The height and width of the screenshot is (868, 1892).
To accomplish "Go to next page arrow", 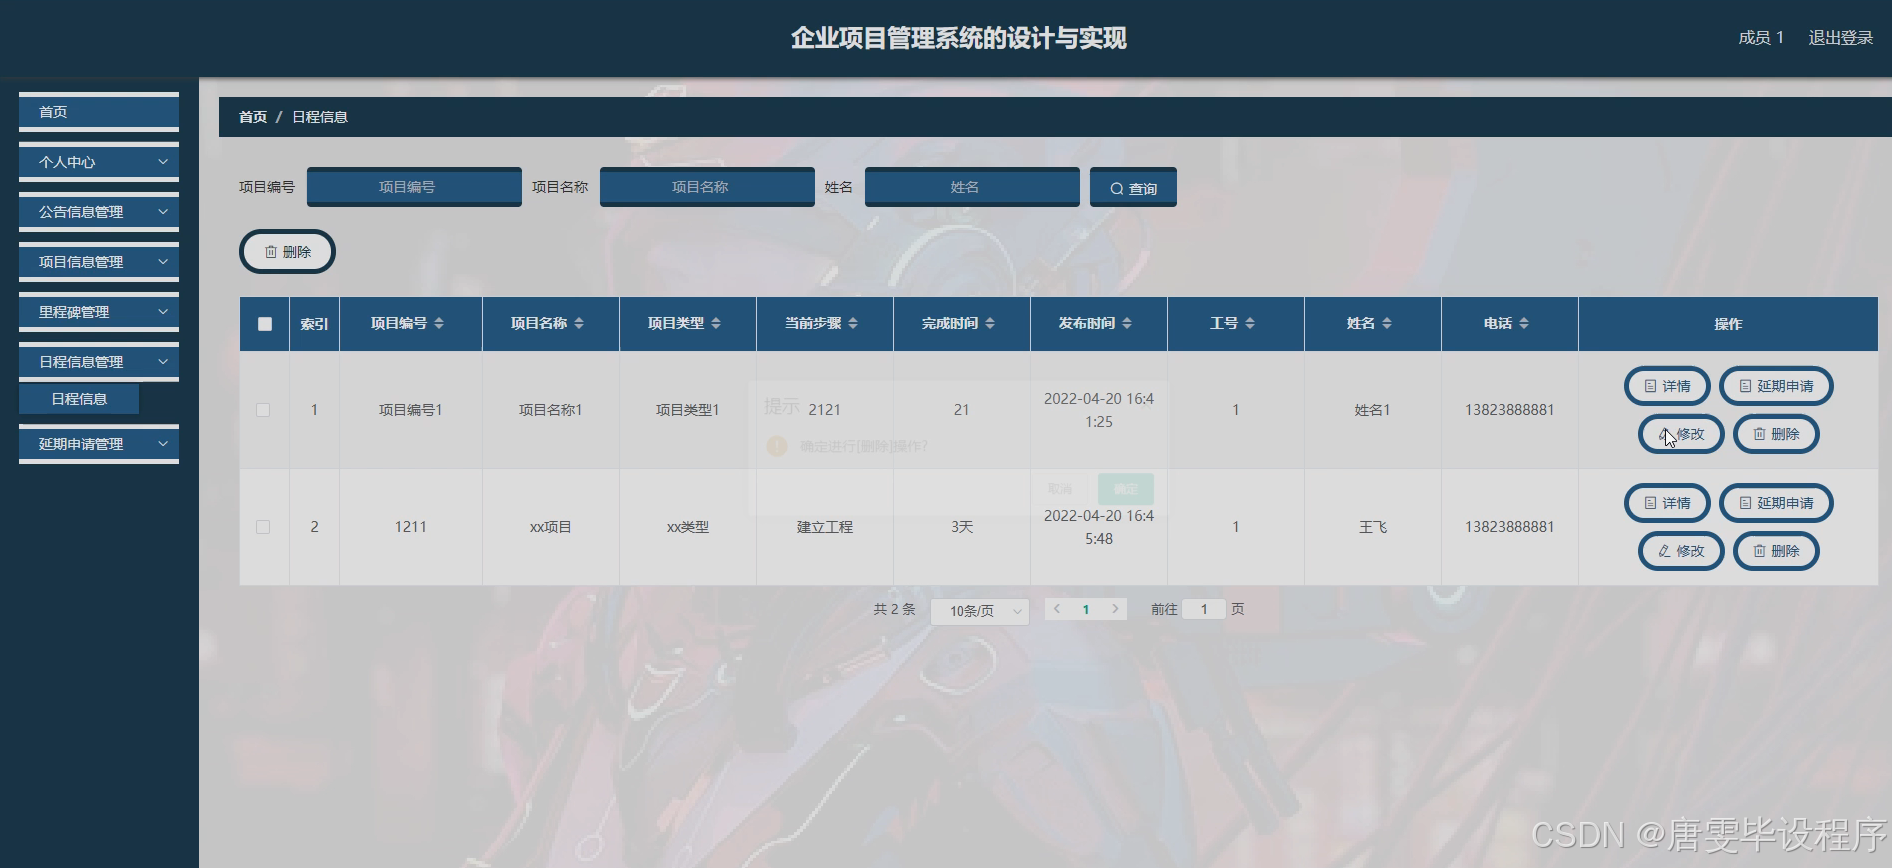I will pyautogui.click(x=1115, y=609).
